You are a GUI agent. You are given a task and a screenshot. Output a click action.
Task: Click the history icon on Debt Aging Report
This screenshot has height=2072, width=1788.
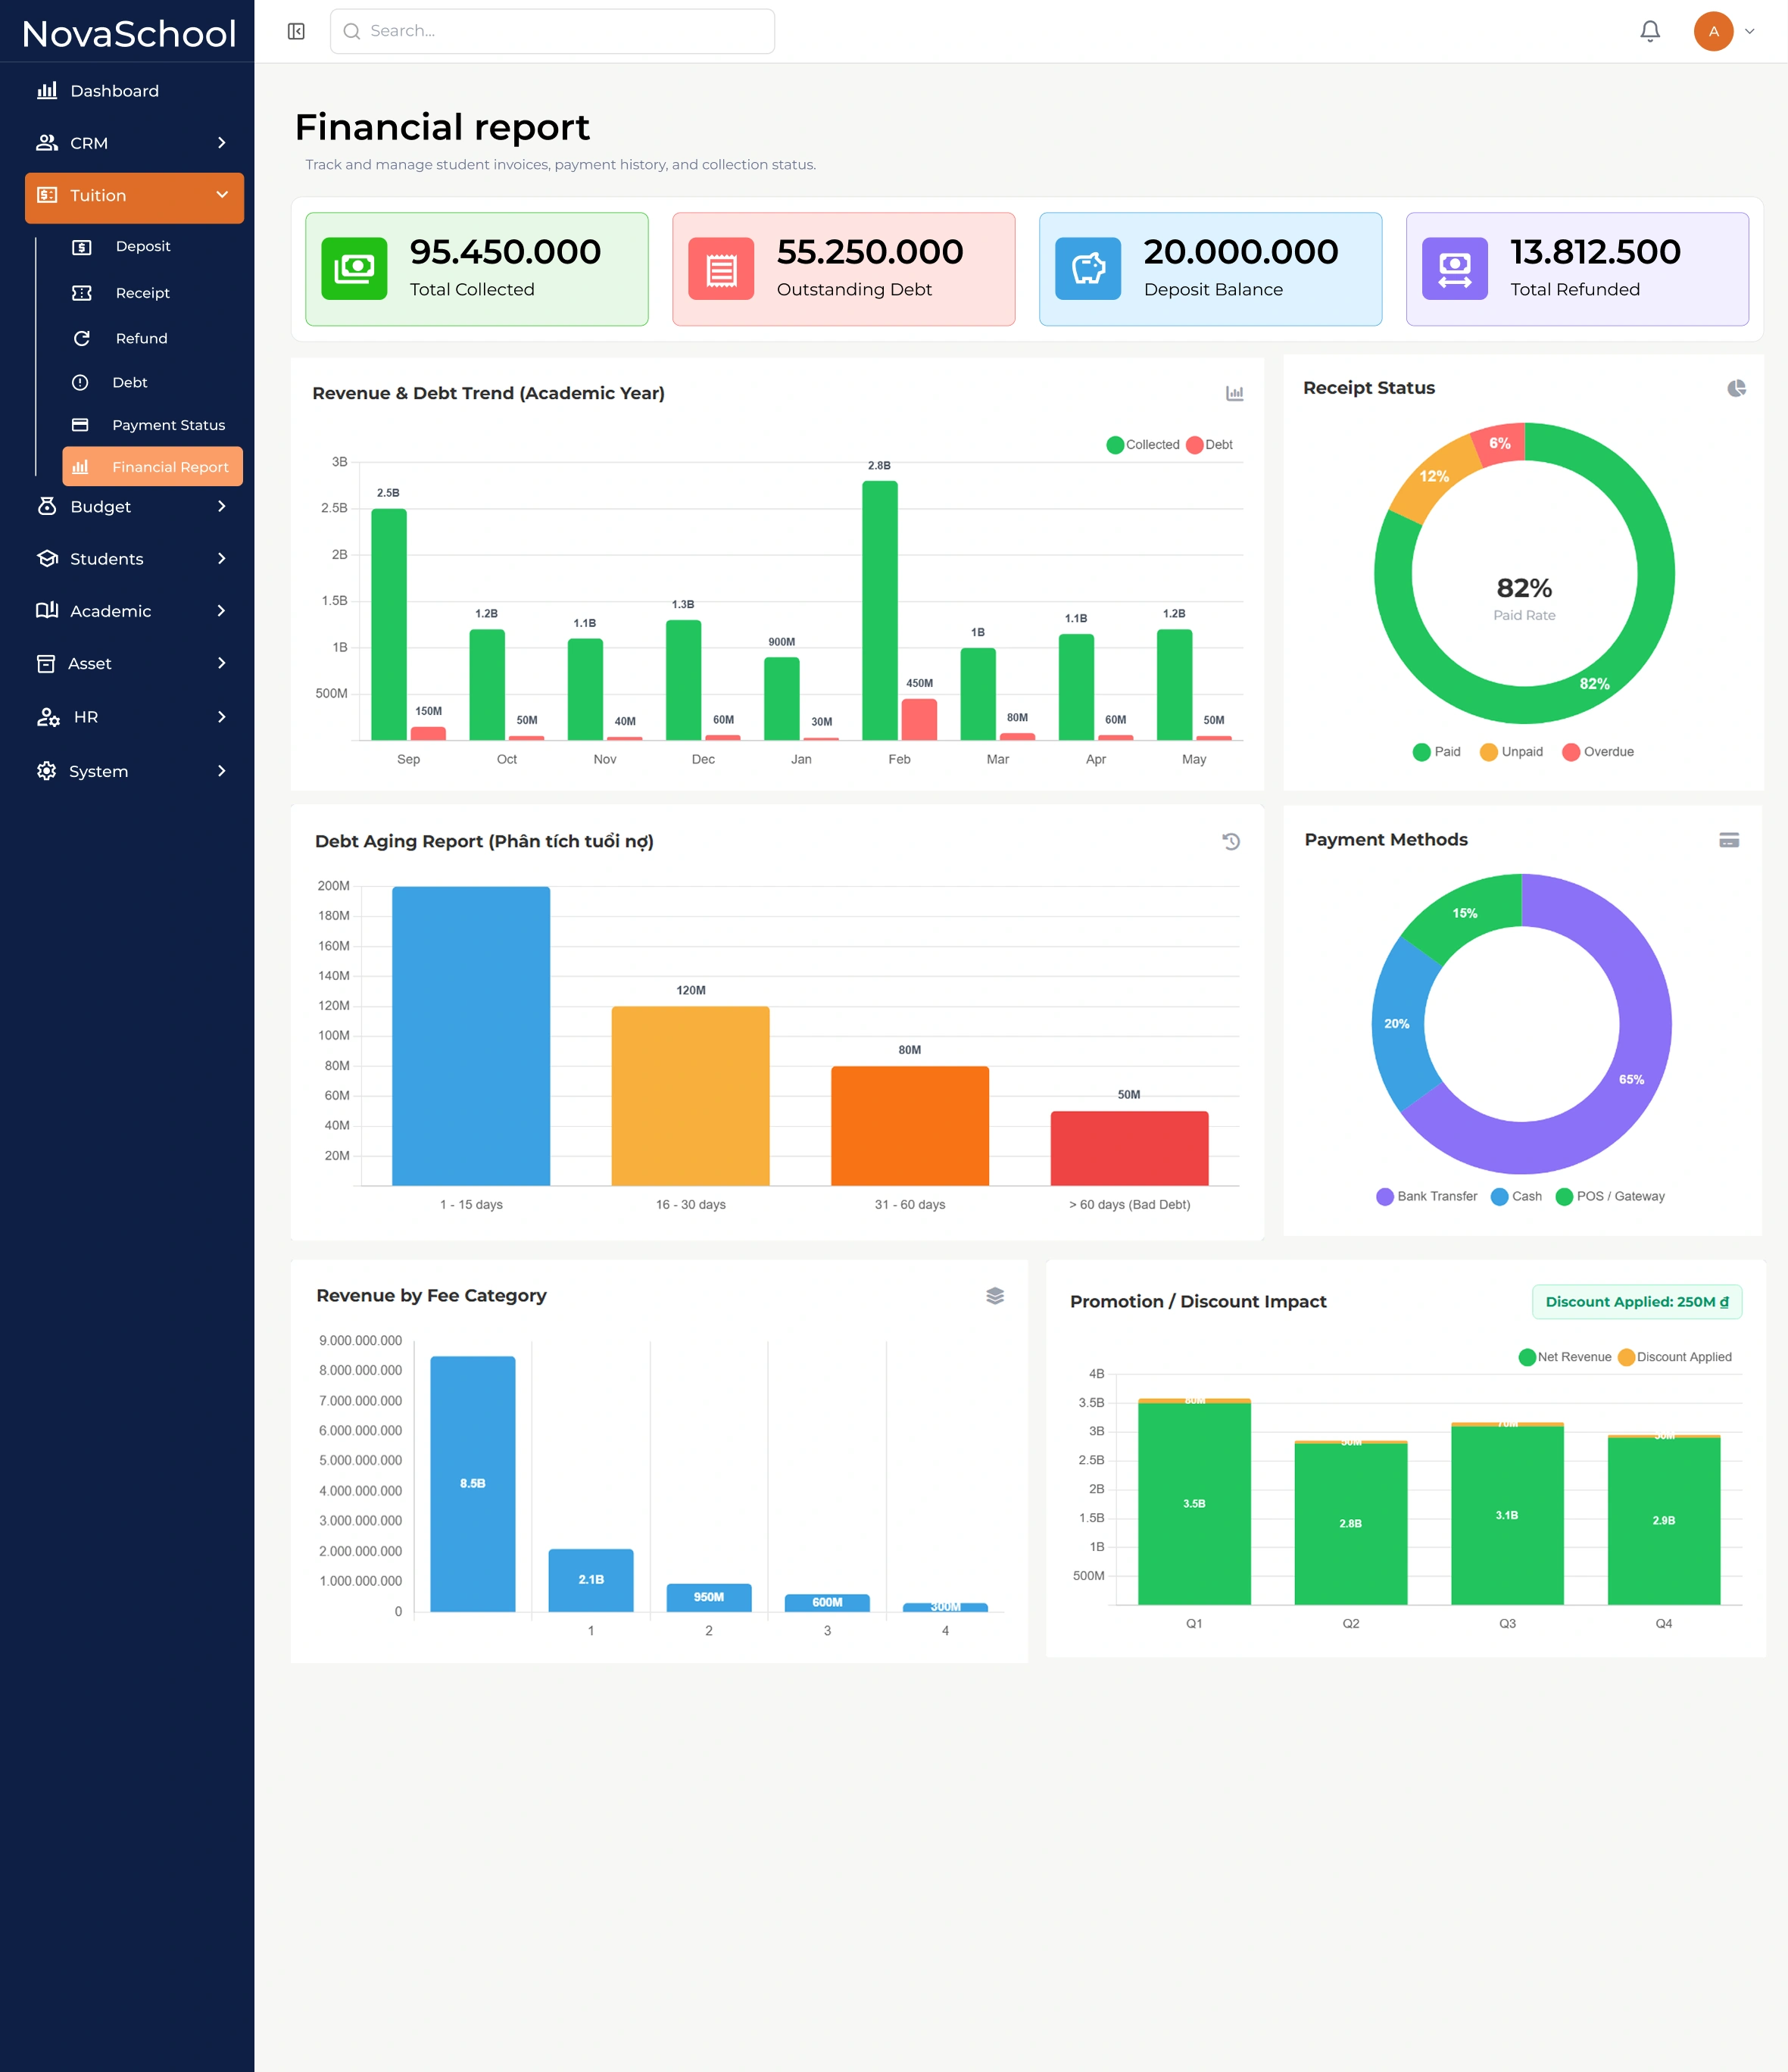coord(1231,841)
